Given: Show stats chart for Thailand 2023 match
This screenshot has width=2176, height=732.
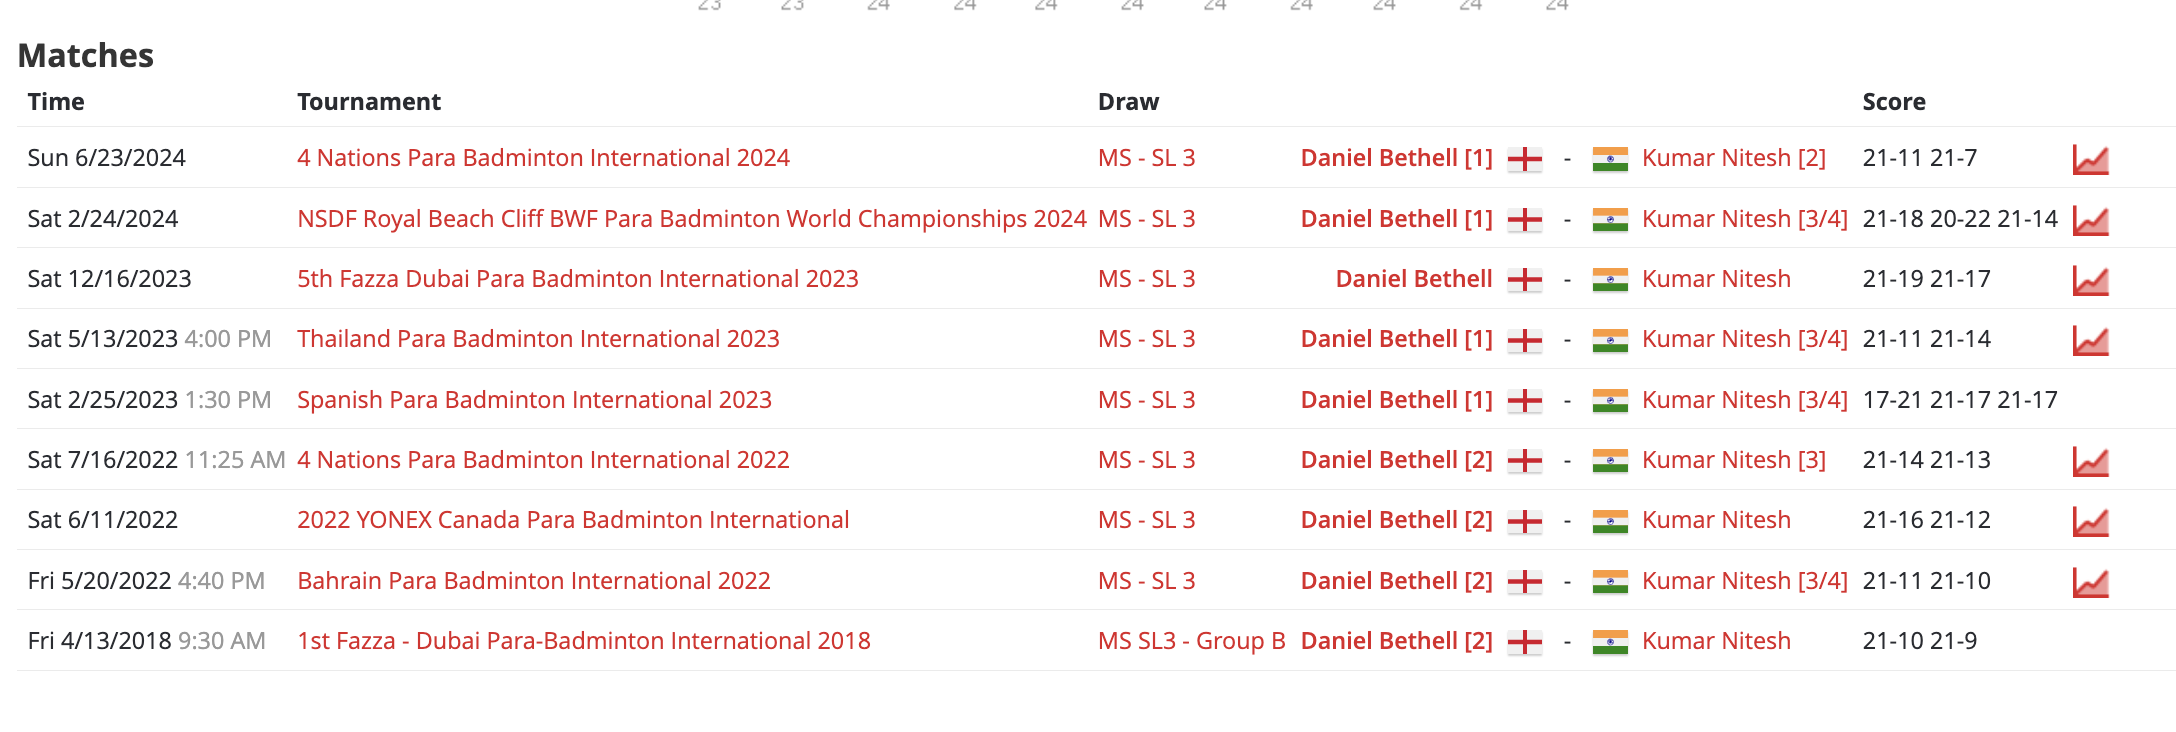Looking at the screenshot, I should coord(2090,340).
